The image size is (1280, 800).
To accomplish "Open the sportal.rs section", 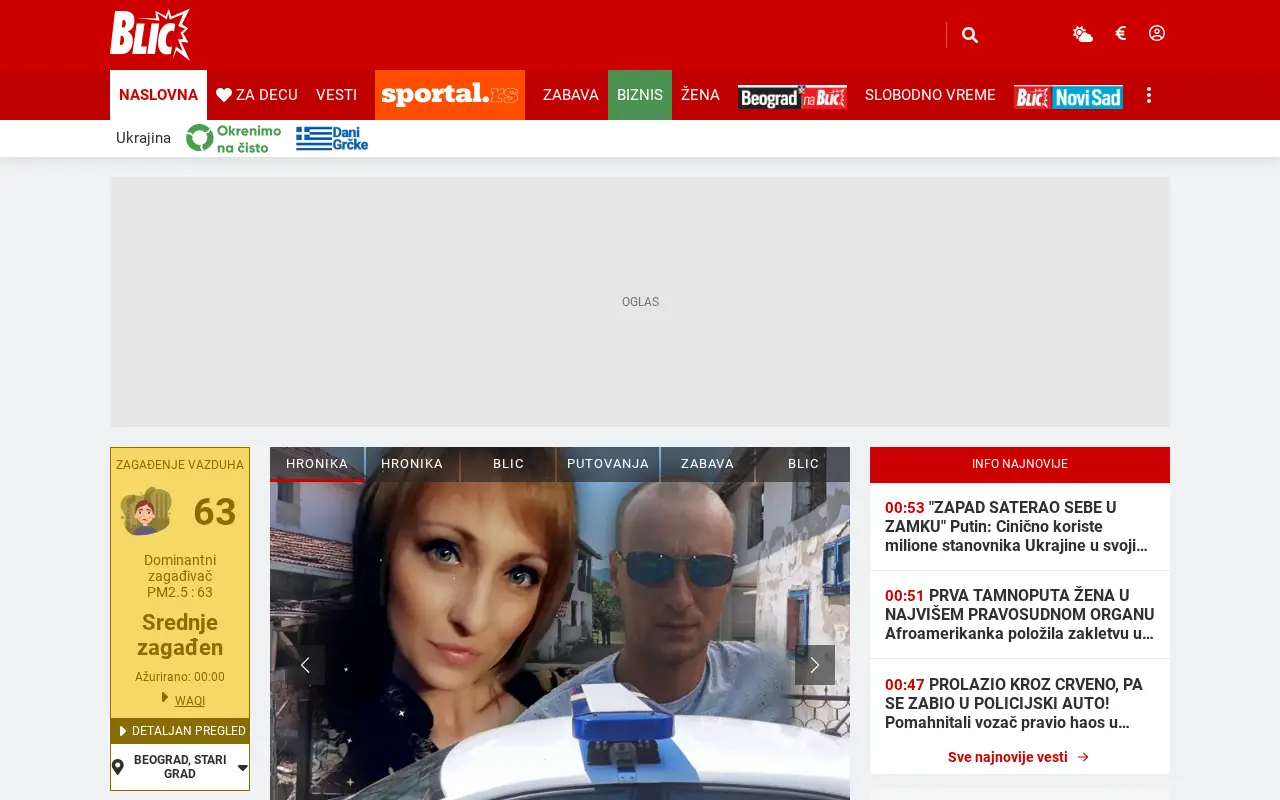I will click(x=450, y=95).
